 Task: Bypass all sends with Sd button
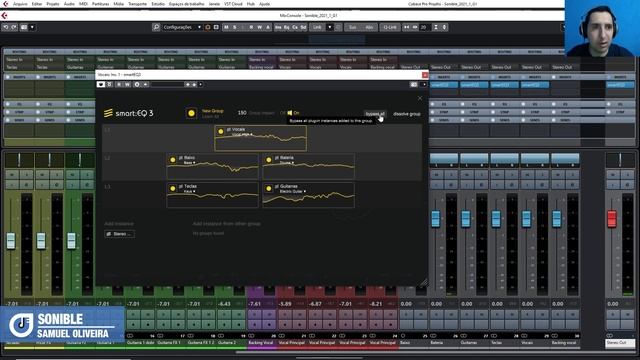pos(303,27)
